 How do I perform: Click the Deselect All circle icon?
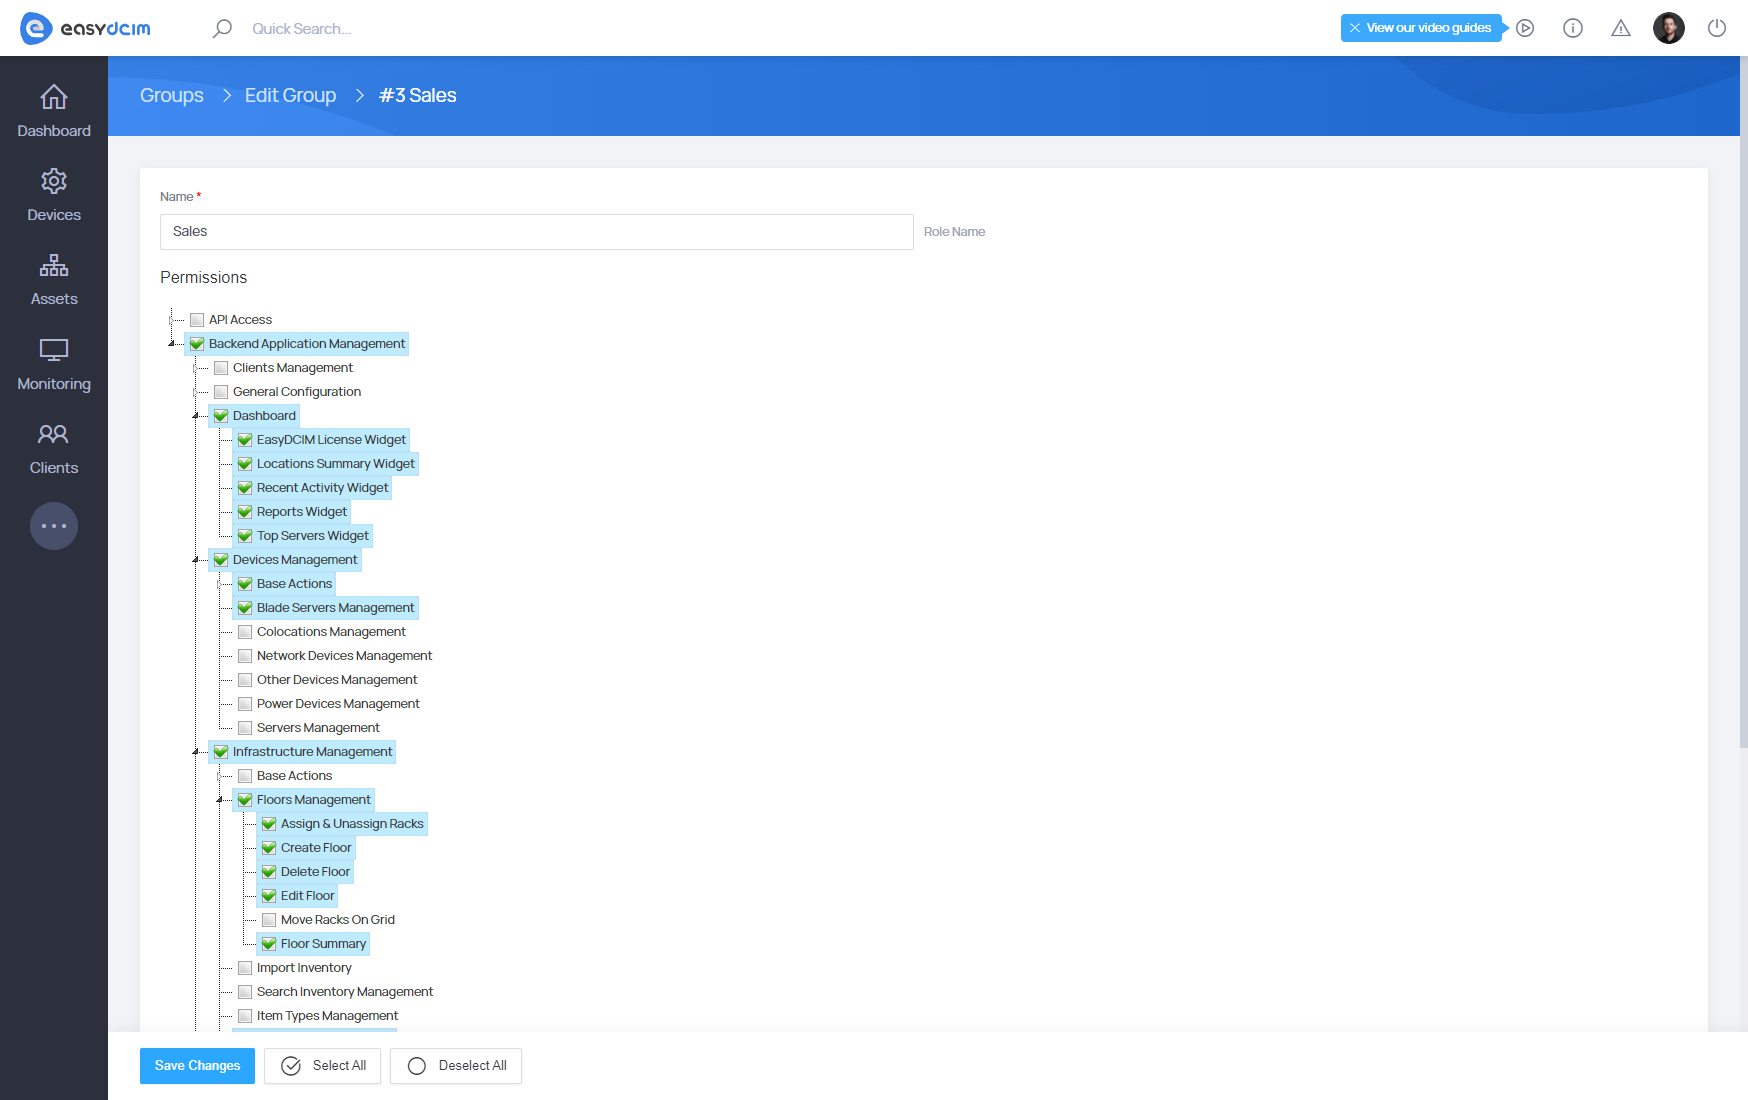[x=417, y=1066]
